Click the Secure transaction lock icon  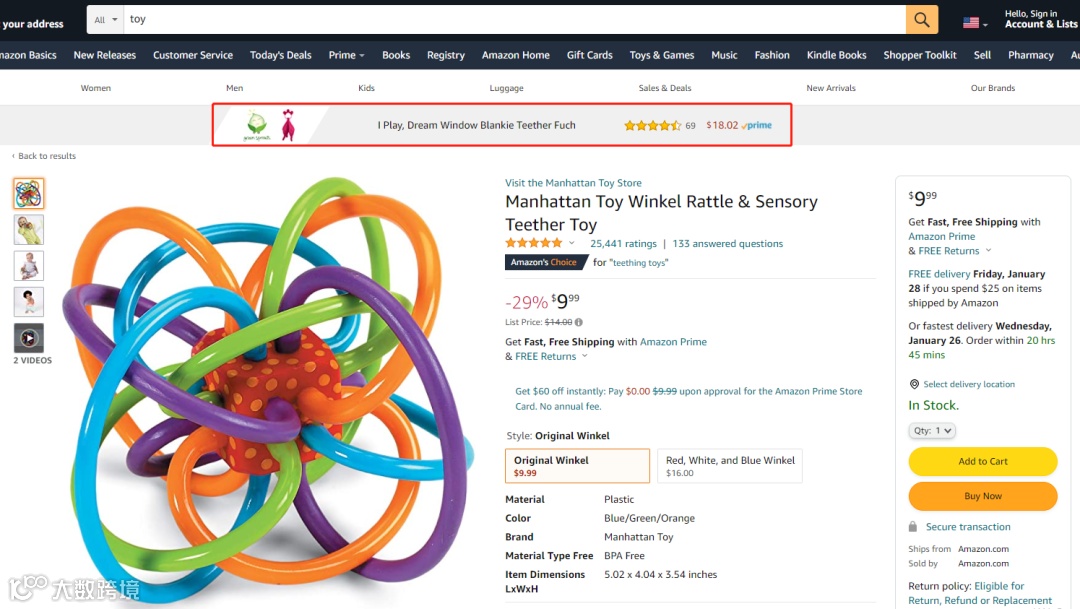[x=913, y=526]
